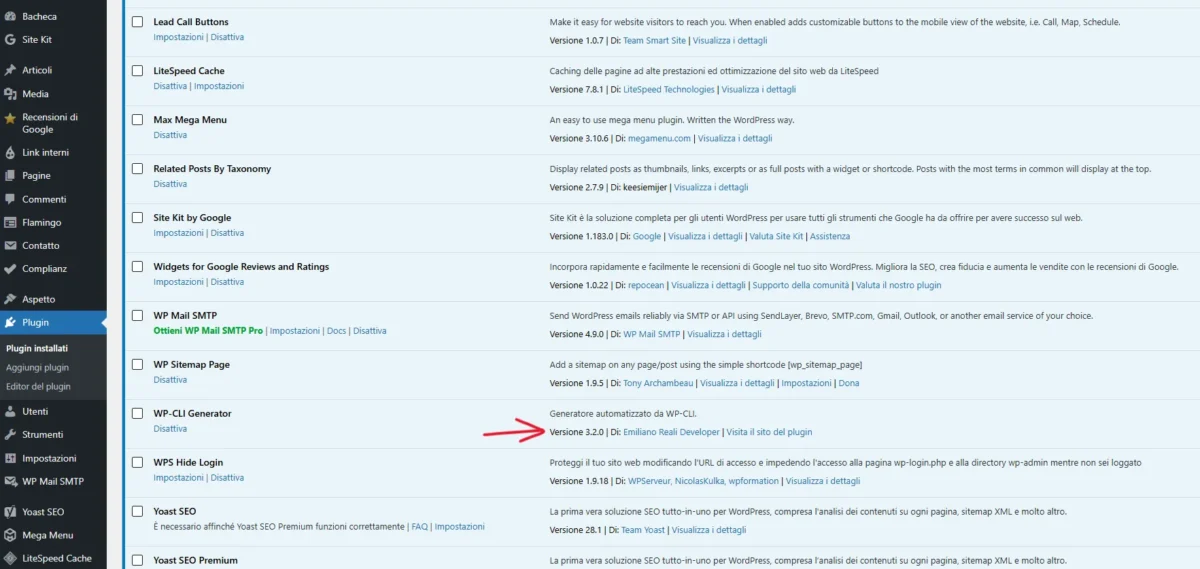
Task: Open megamenu.com author link
Action: point(660,138)
